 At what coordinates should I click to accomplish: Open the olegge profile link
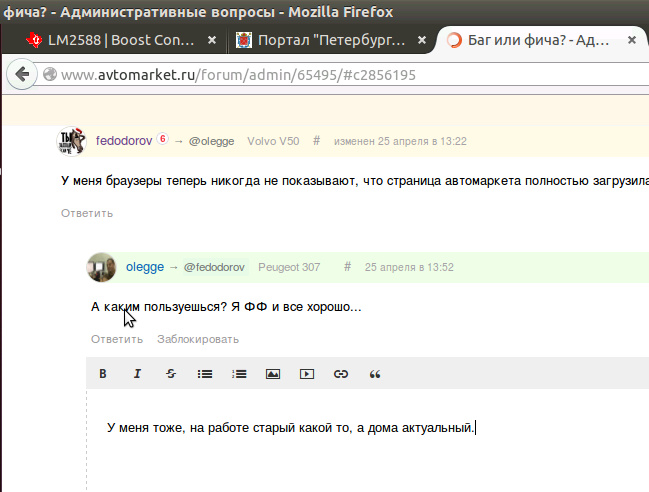tap(145, 267)
